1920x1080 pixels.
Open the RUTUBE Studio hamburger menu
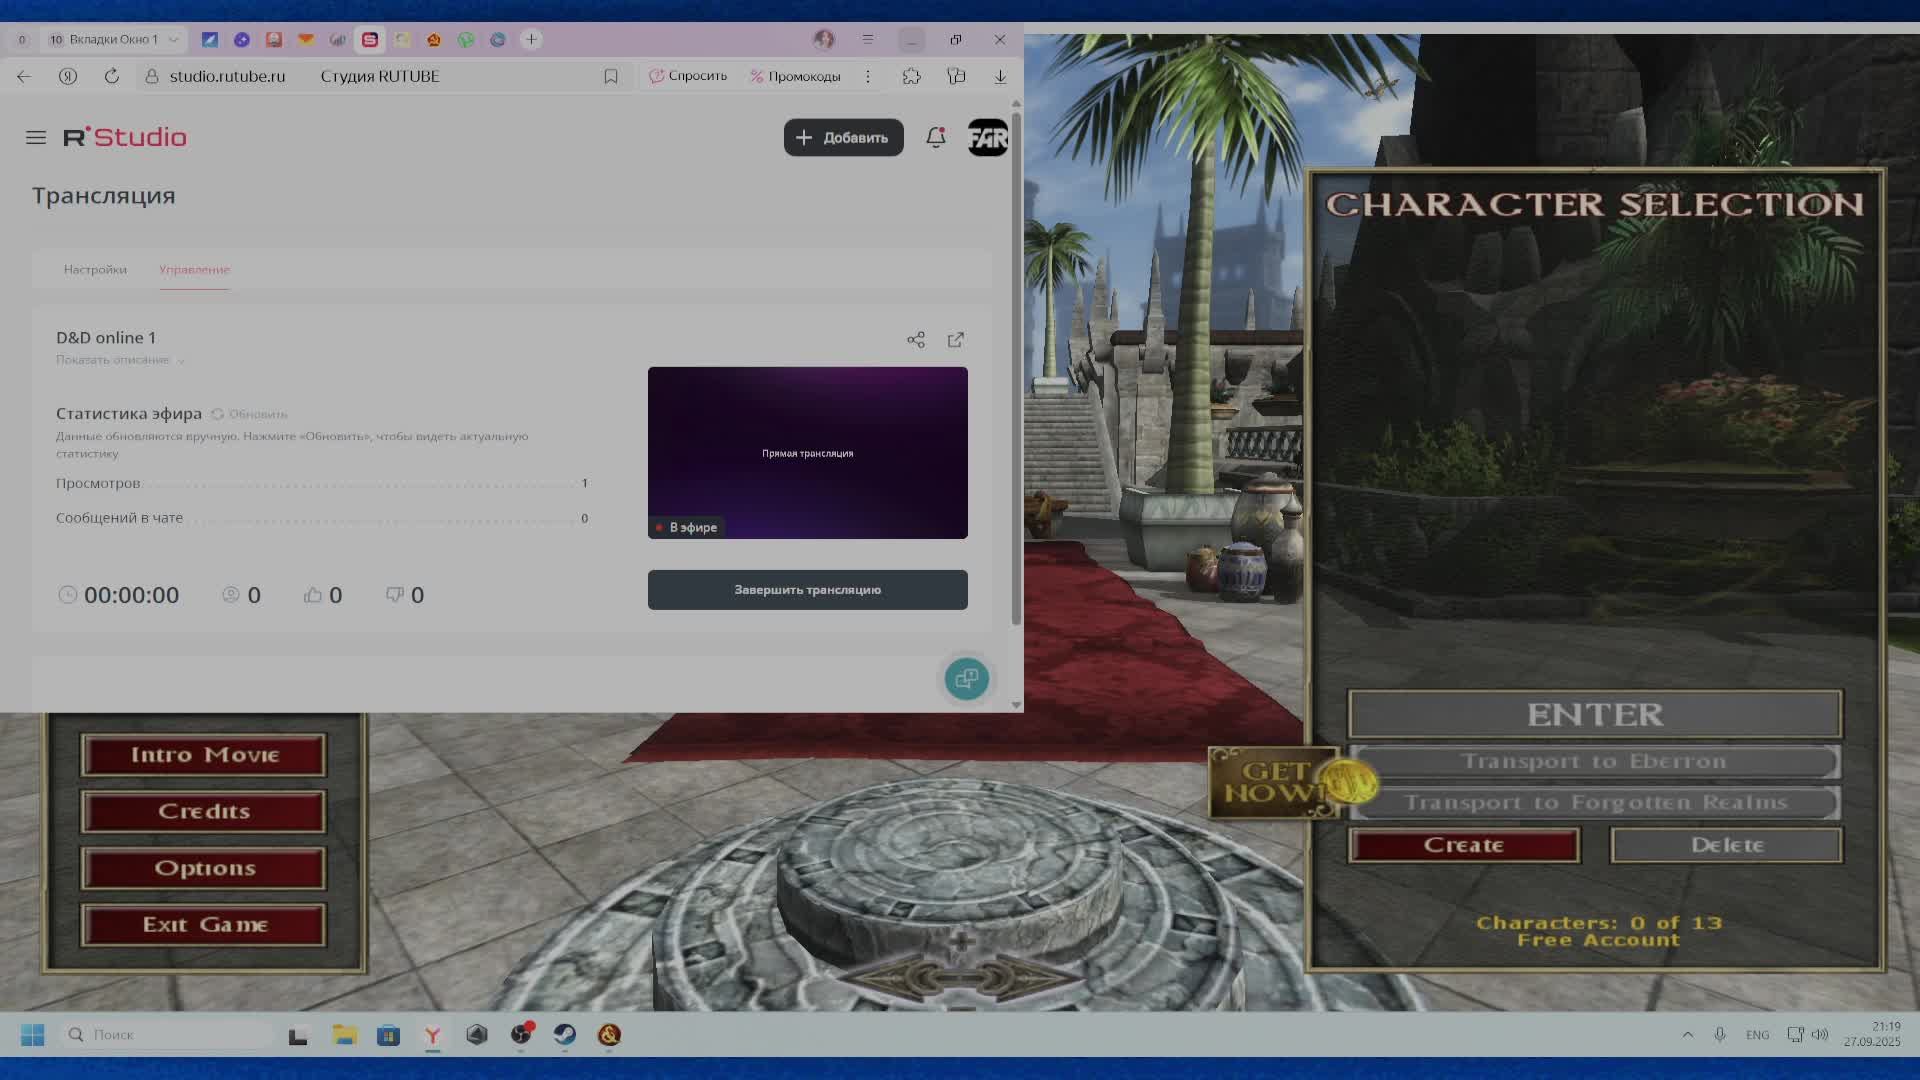tap(36, 138)
